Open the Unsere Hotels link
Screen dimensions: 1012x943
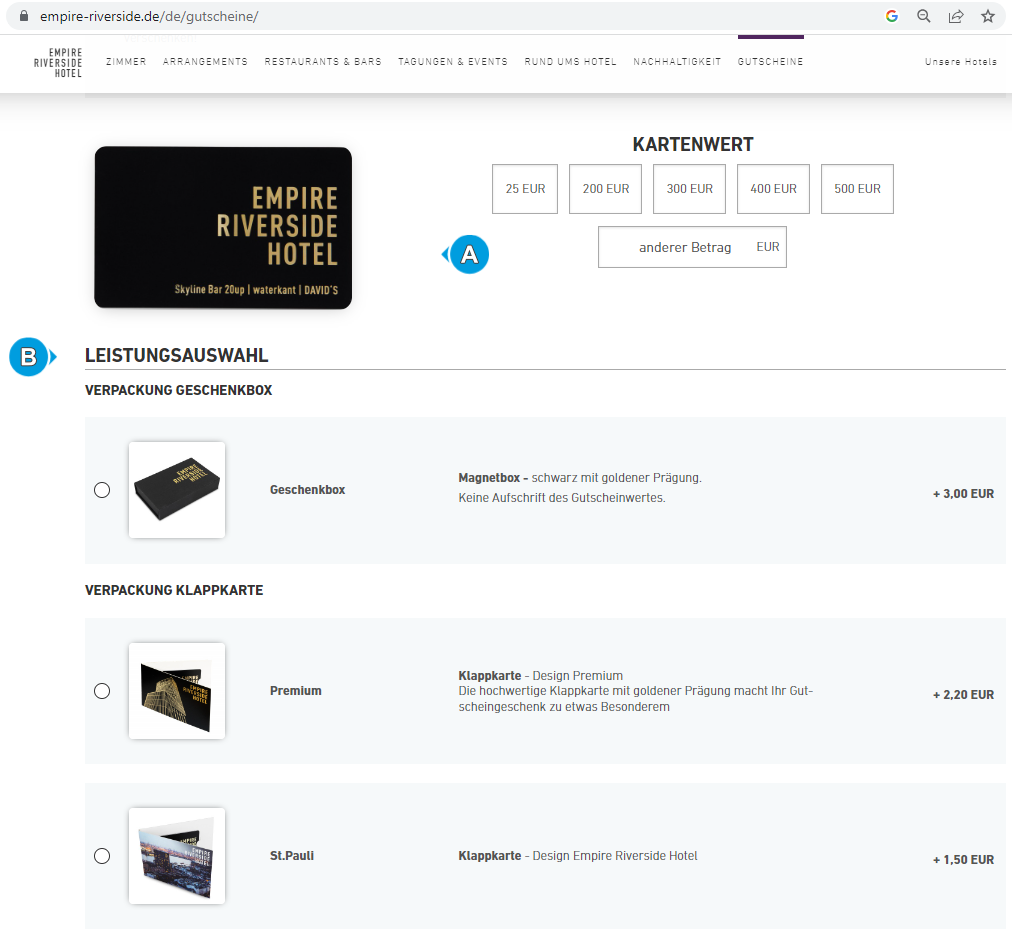(x=960, y=61)
